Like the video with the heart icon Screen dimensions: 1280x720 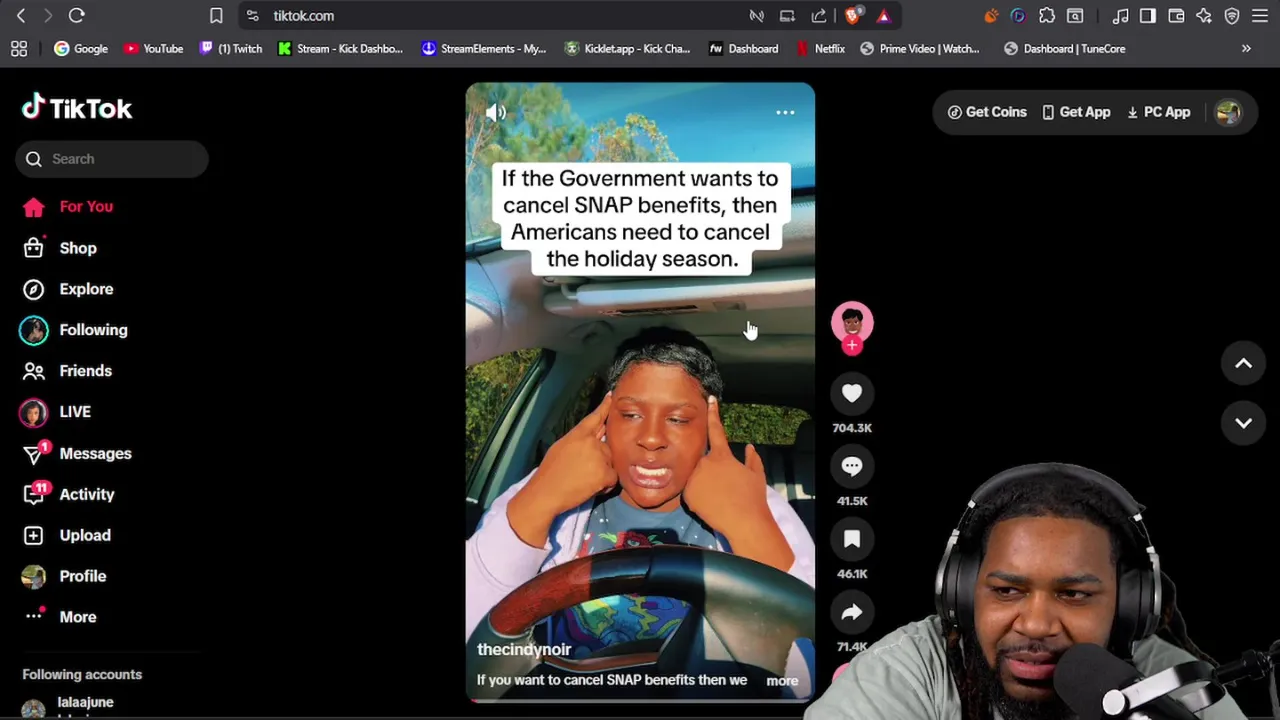[x=852, y=394]
